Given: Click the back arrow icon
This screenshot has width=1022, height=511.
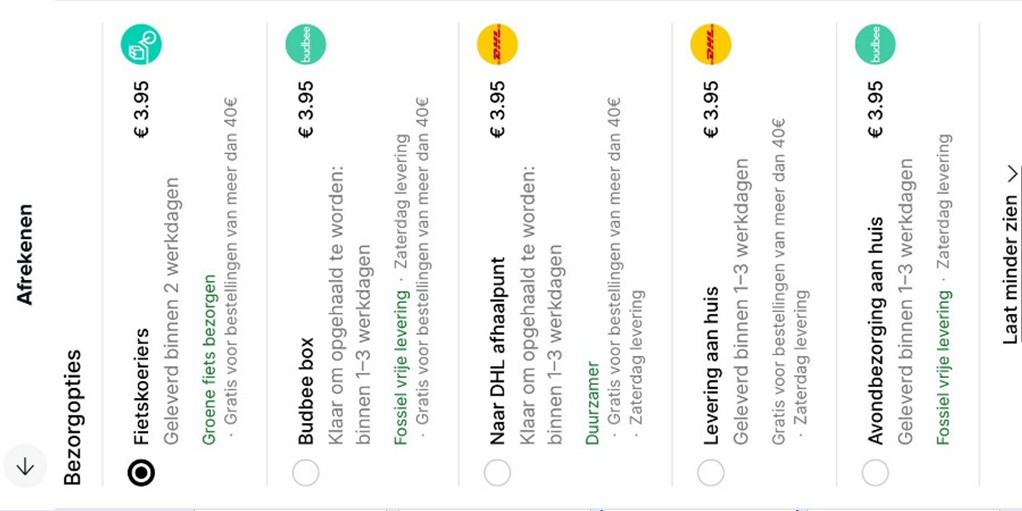Looking at the screenshot, I should pos(25,466).
